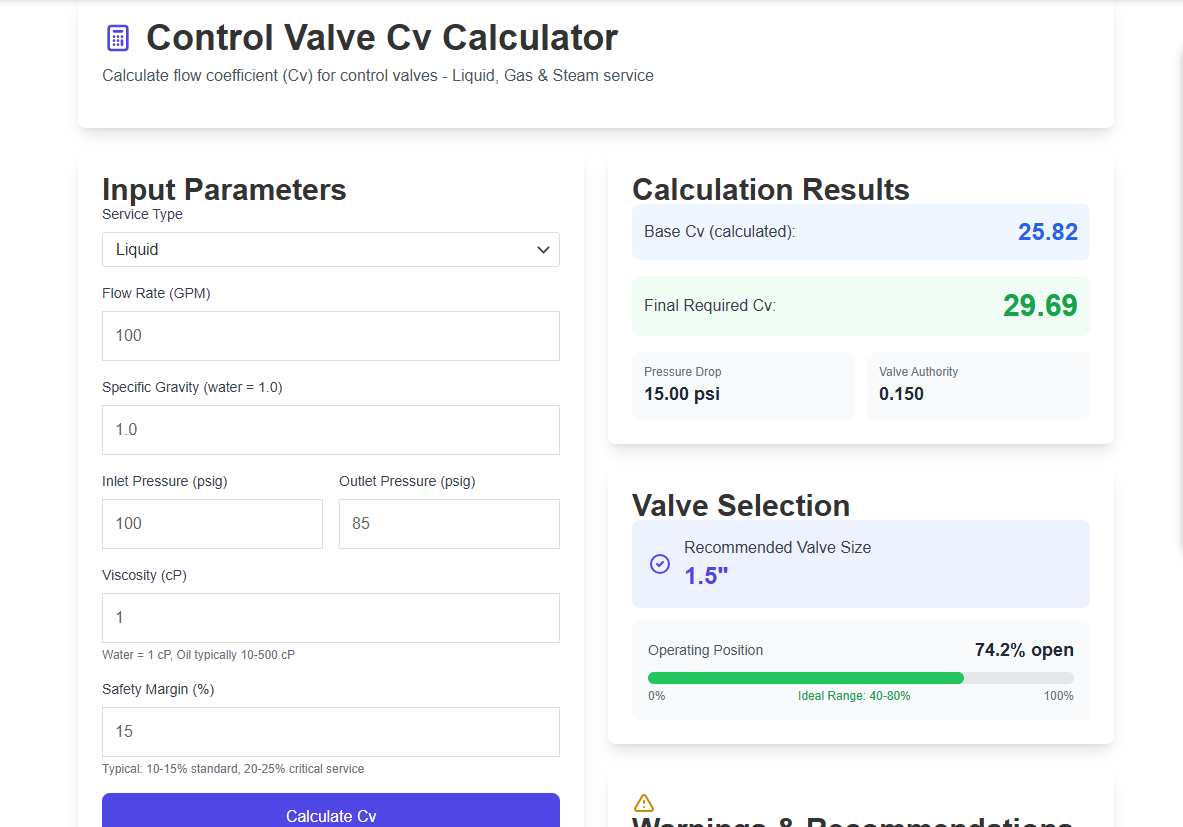1183x827 pixels.
Task: Click the calculator icon in the header
Action: 117,37
